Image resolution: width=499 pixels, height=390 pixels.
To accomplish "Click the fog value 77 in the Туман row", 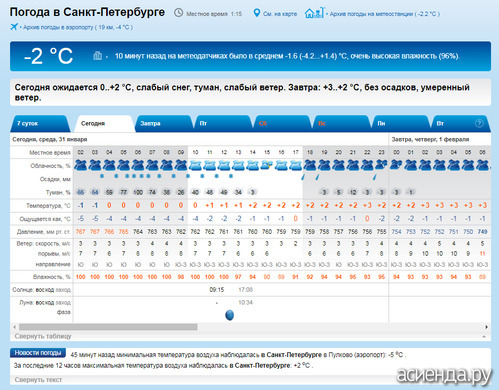I will click(124, 192).
